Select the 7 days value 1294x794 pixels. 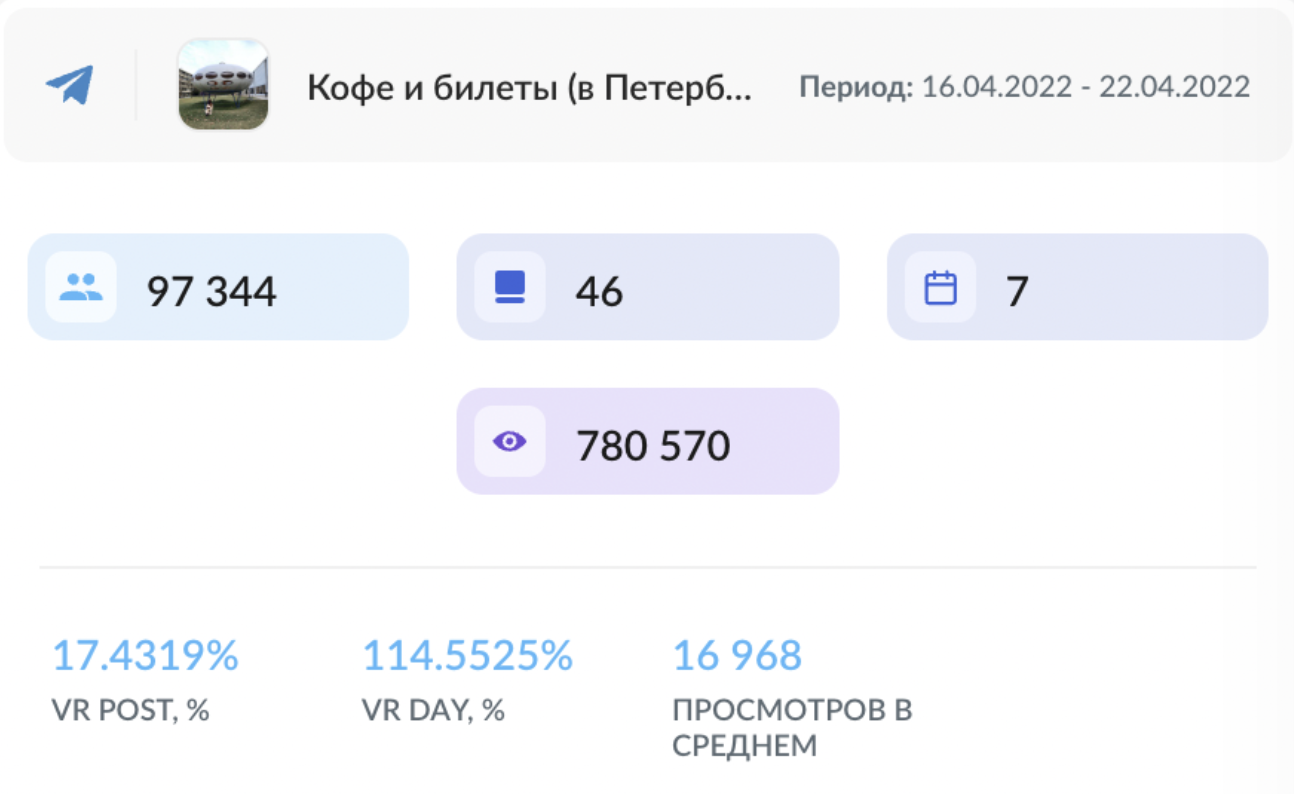pos(1017,292)
